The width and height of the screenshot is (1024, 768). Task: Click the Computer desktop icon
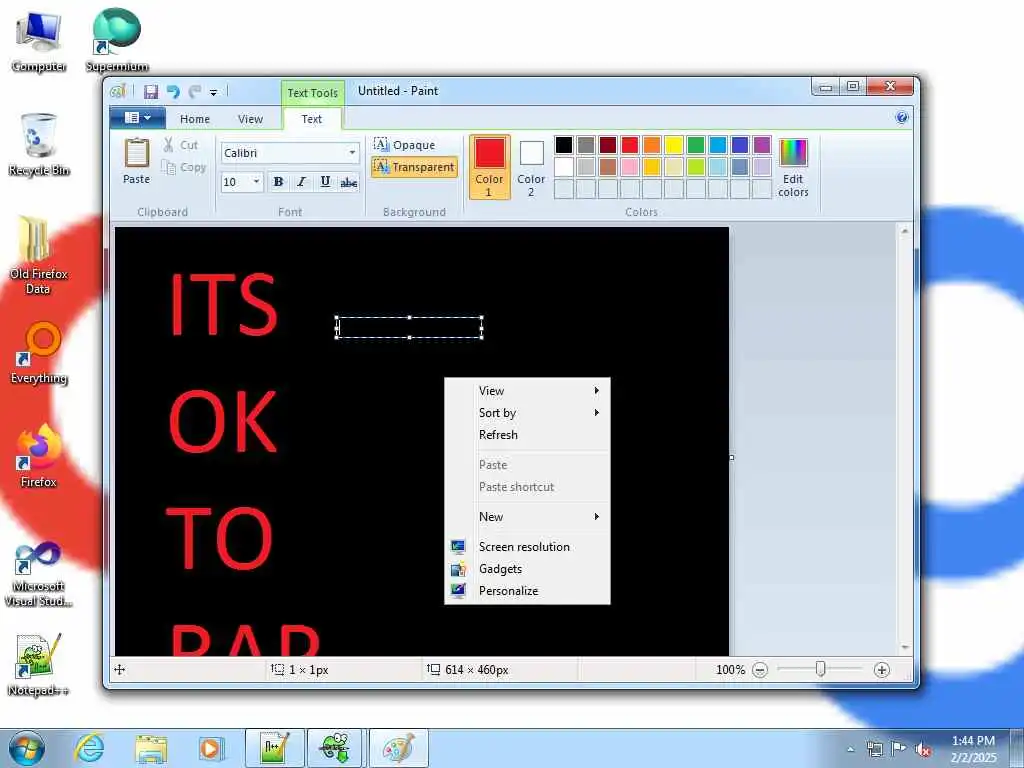[x=39, y=40]
